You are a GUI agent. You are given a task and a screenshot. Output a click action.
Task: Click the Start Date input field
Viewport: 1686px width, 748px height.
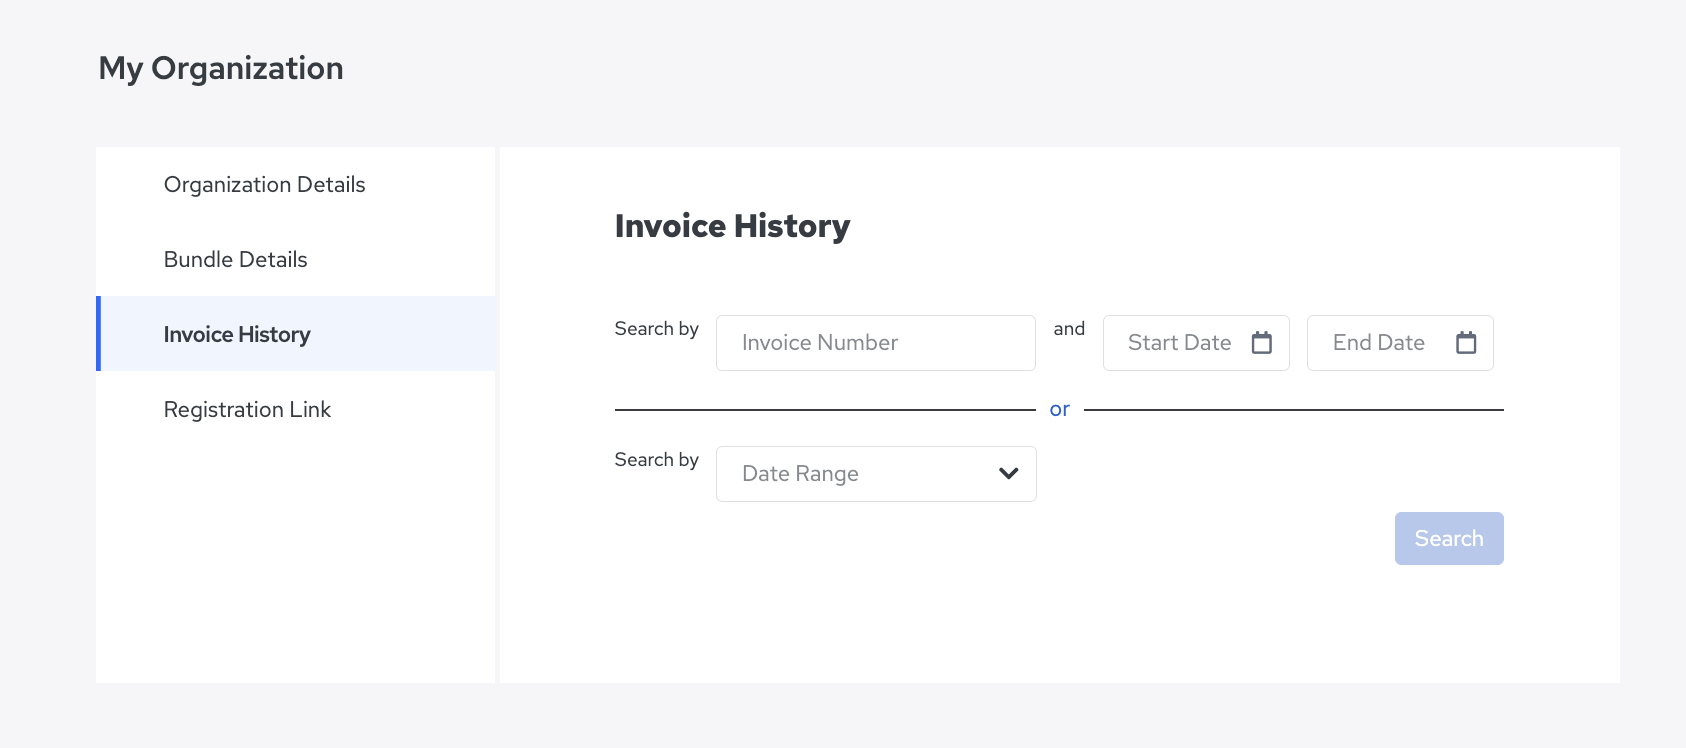(1196, 343)
